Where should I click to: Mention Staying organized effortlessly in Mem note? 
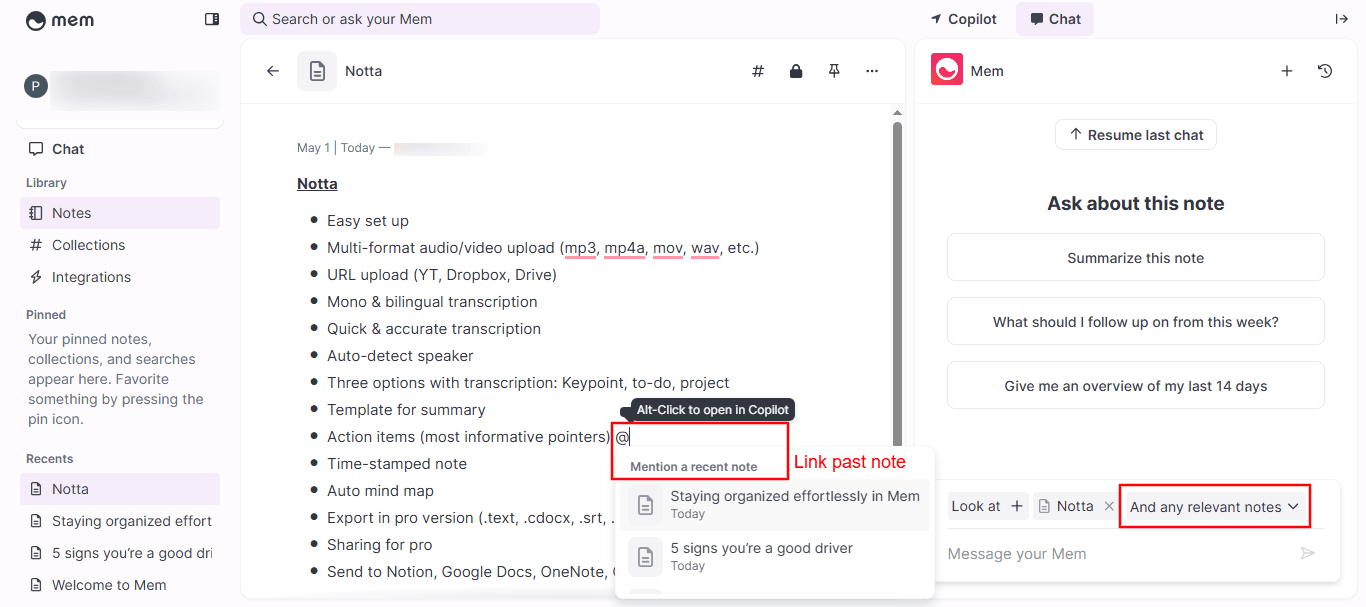click(775, 505)
